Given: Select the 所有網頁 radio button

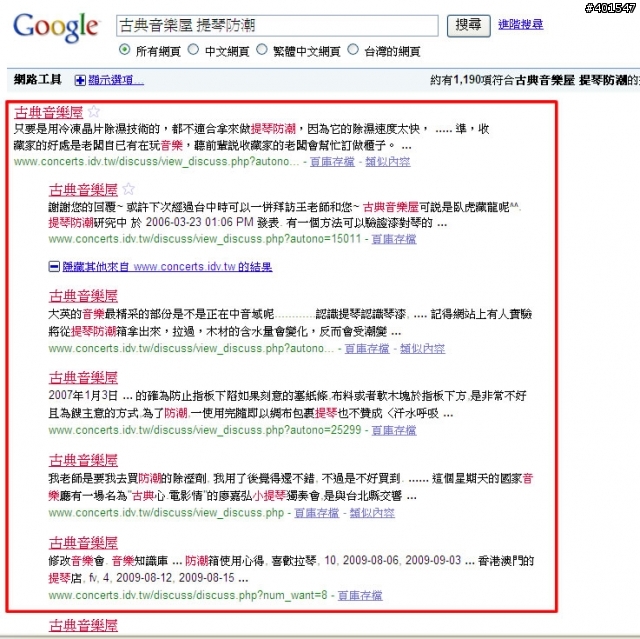Looking at the screenshot, I should coord(124,50).
